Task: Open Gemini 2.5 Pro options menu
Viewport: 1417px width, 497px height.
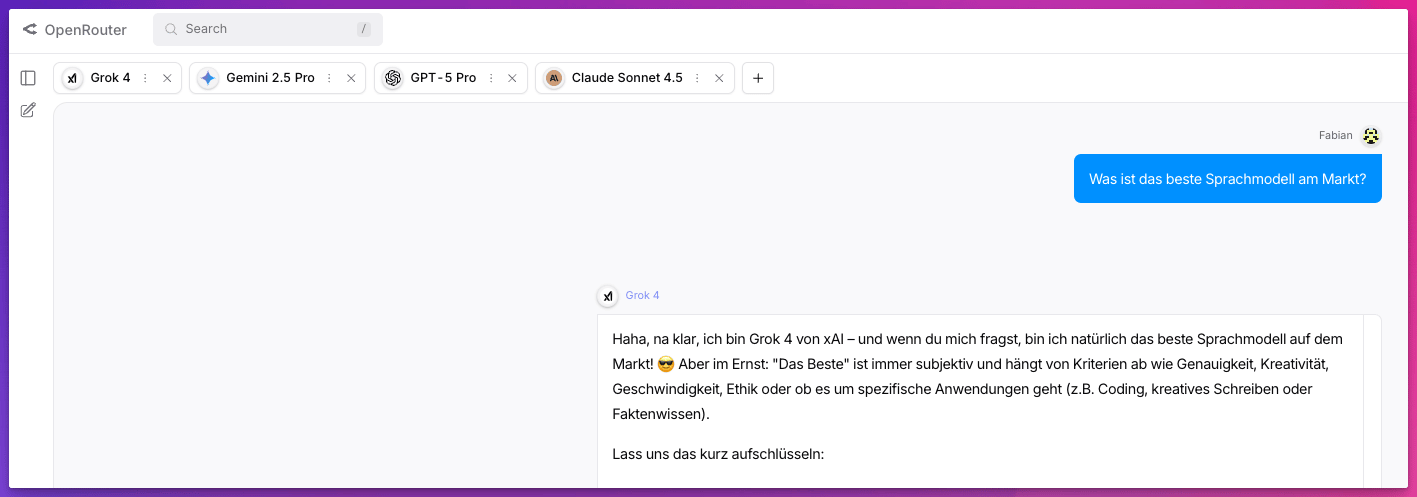Action: (329, 78)
